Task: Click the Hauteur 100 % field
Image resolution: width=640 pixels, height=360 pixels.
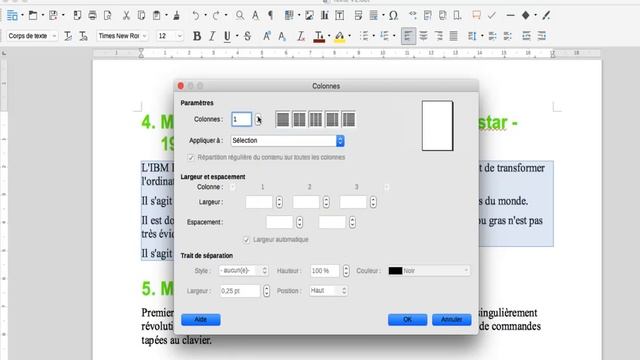Action: tap(324, 271)
